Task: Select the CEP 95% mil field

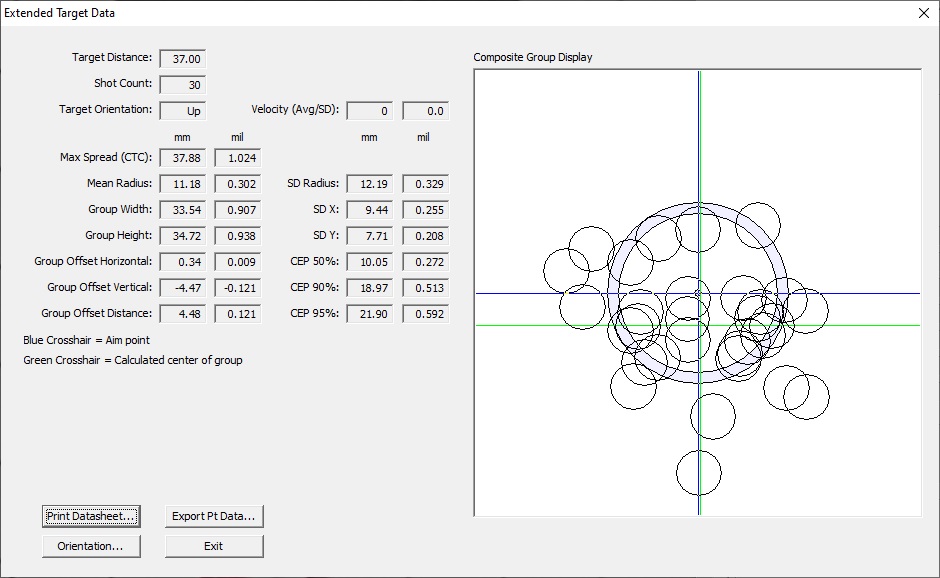Action: click(x=426, y=314)
